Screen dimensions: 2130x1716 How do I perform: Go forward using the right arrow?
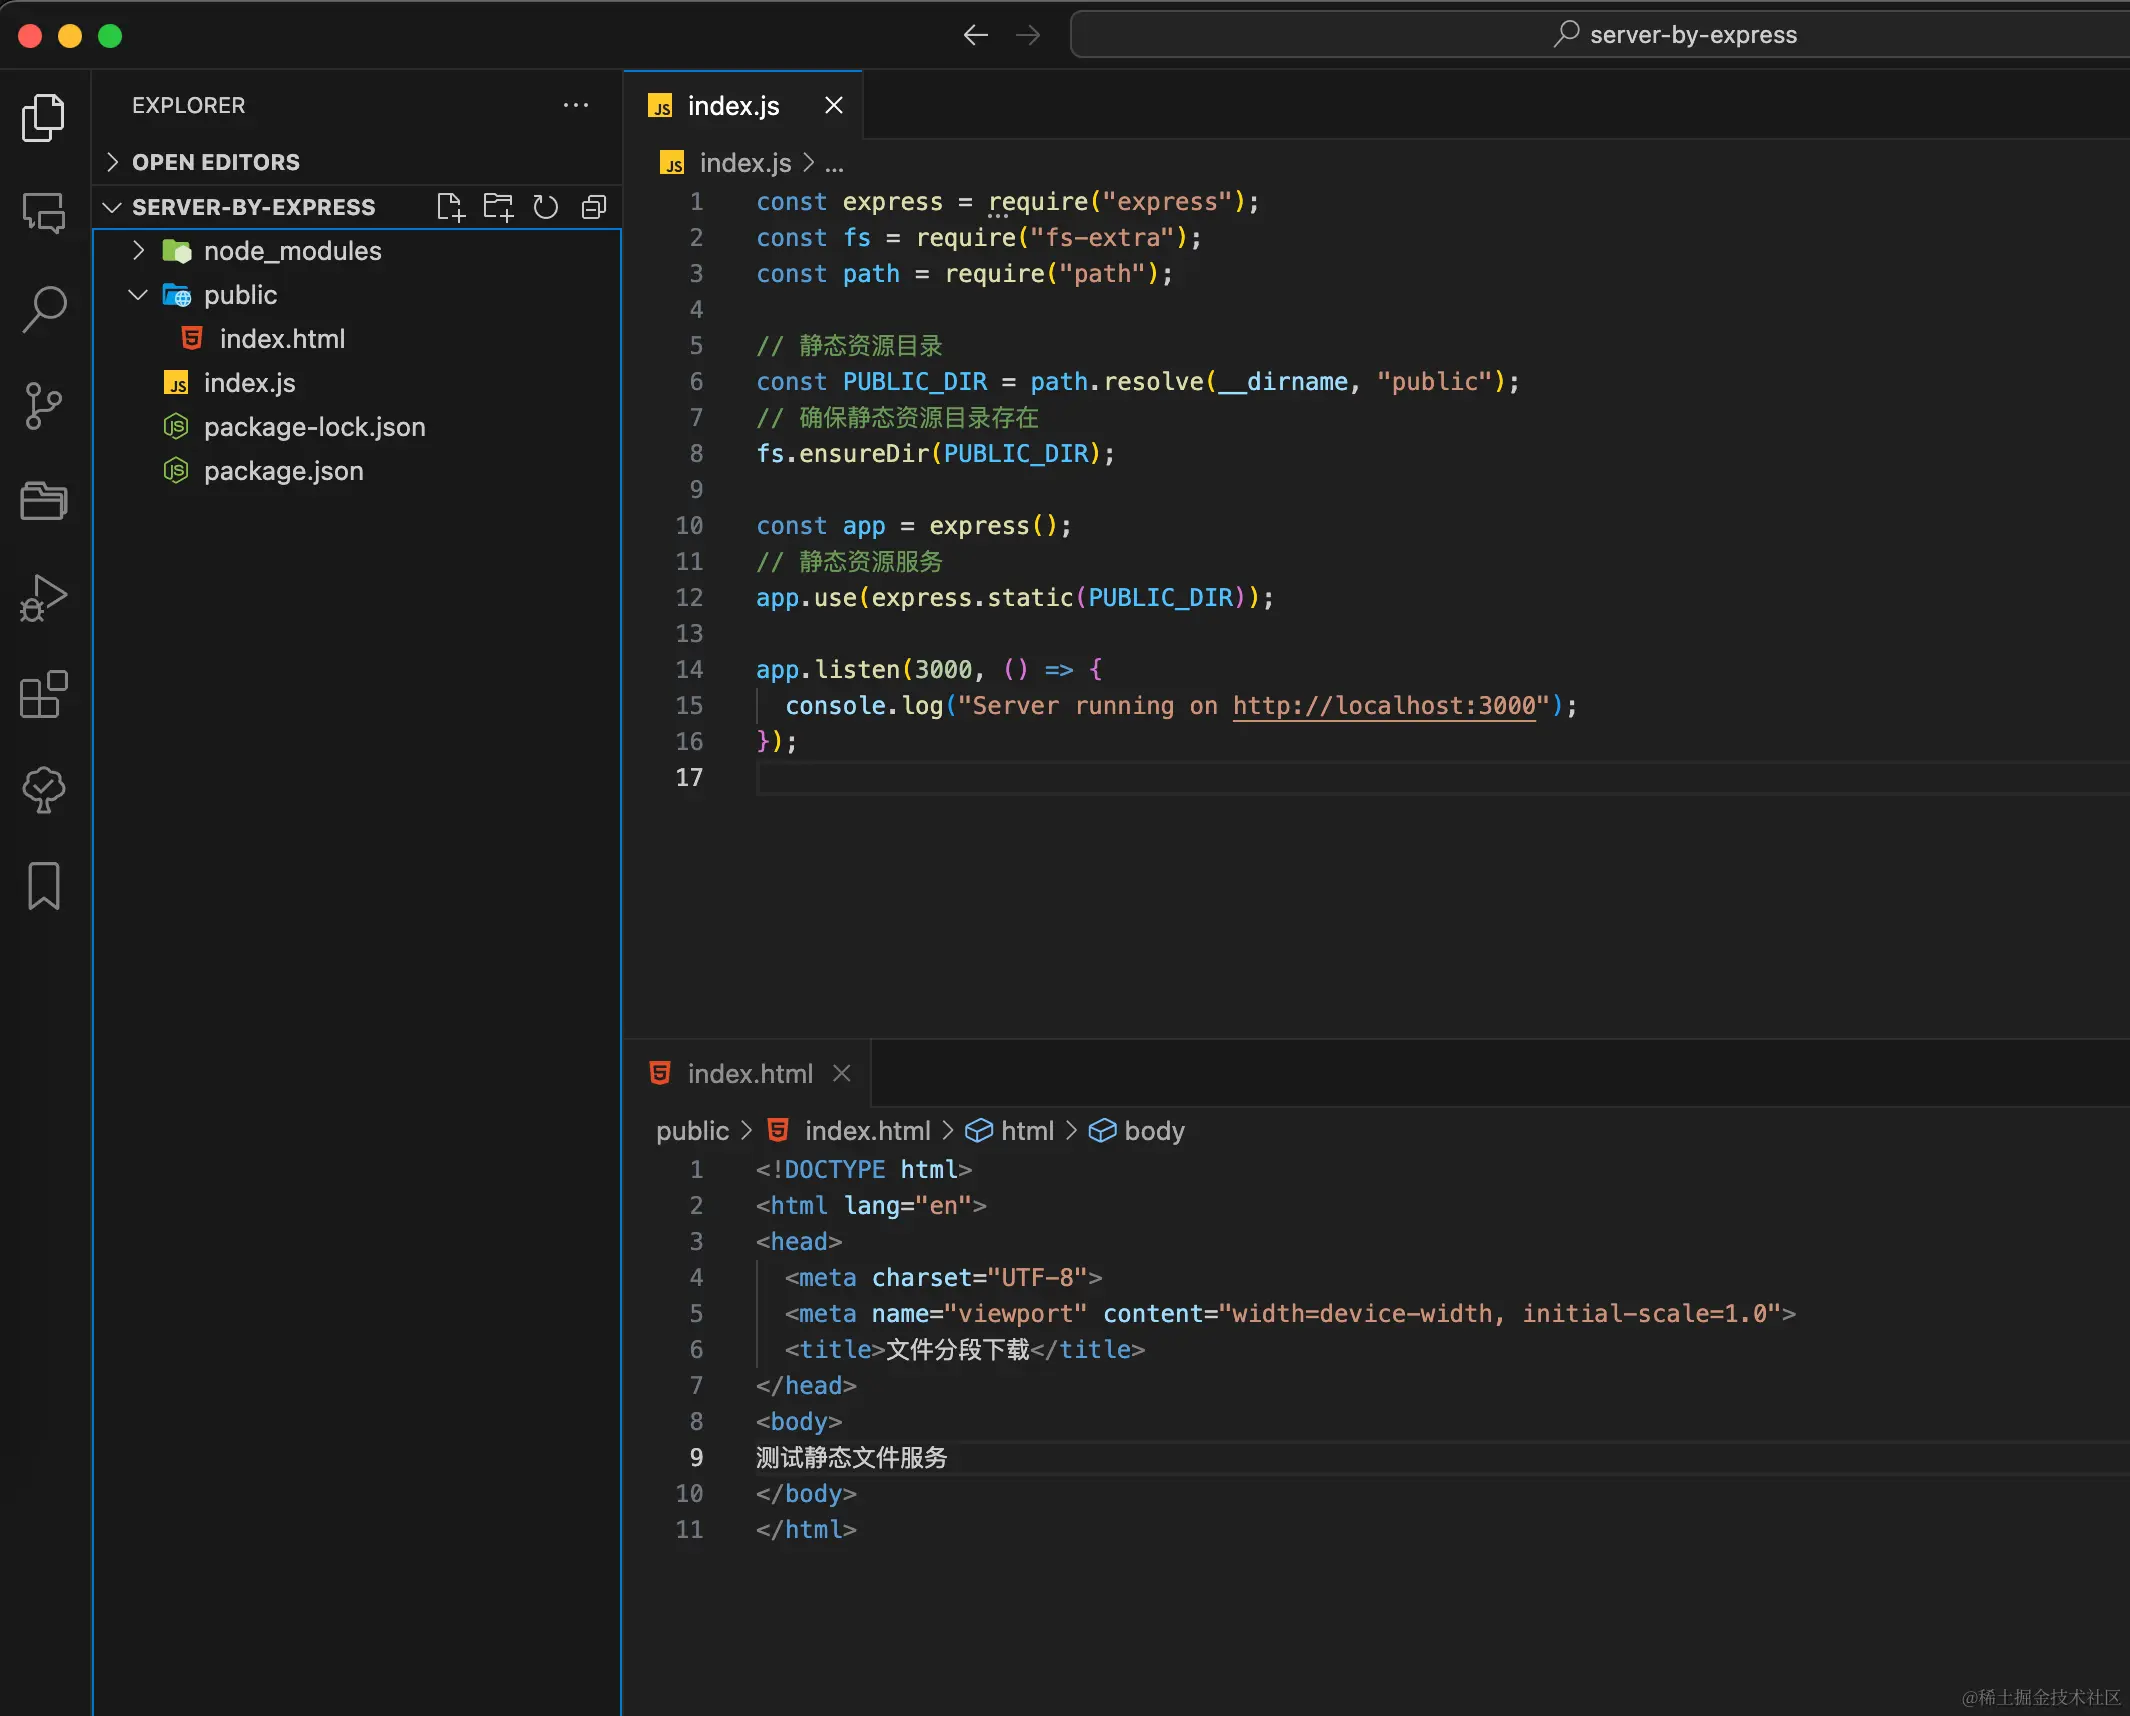click(1028, 36)
